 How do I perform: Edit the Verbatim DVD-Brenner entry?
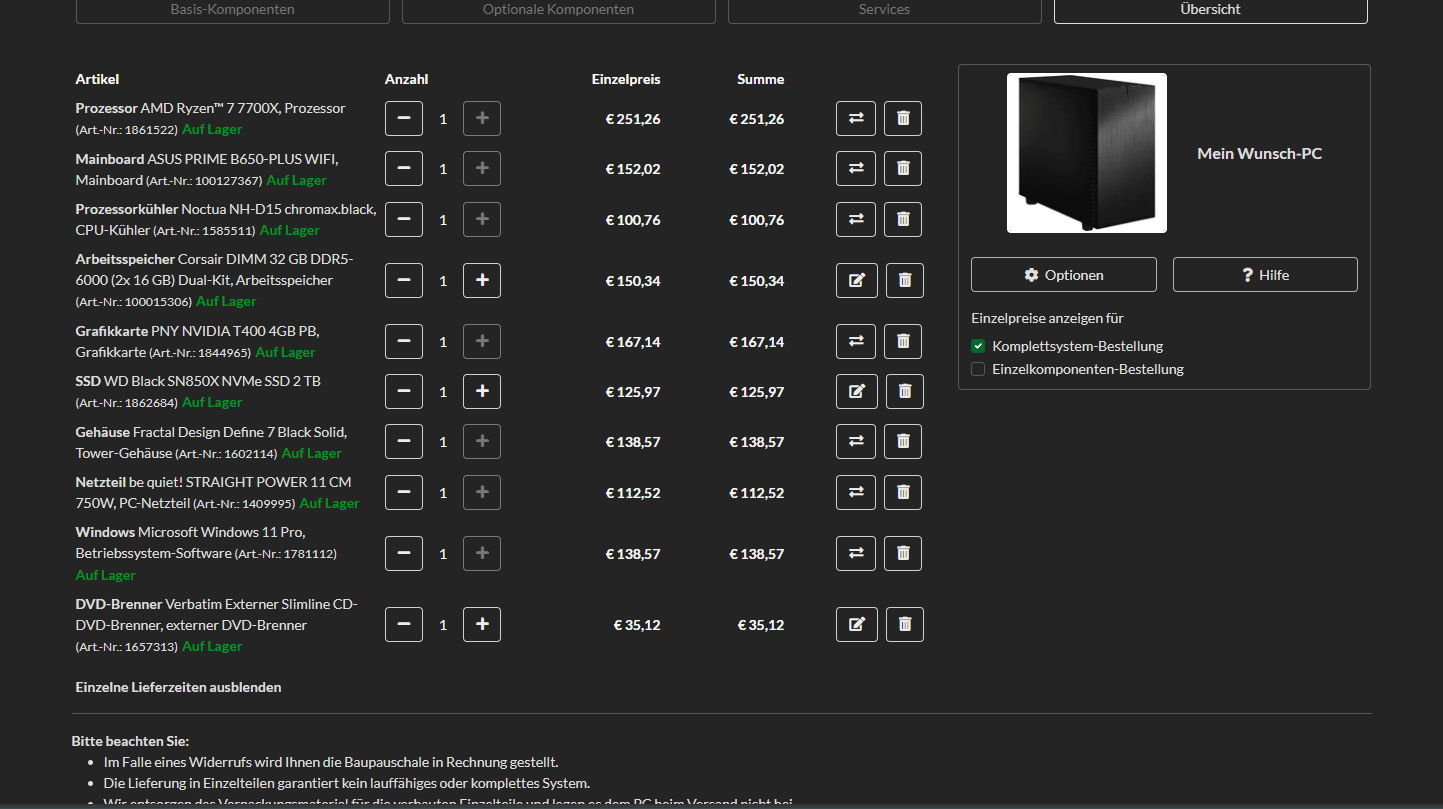[x=857, y=624]
